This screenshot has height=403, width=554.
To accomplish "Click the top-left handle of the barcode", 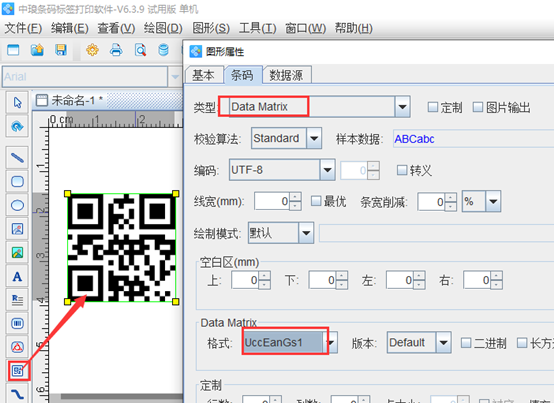I will point(67,194).
